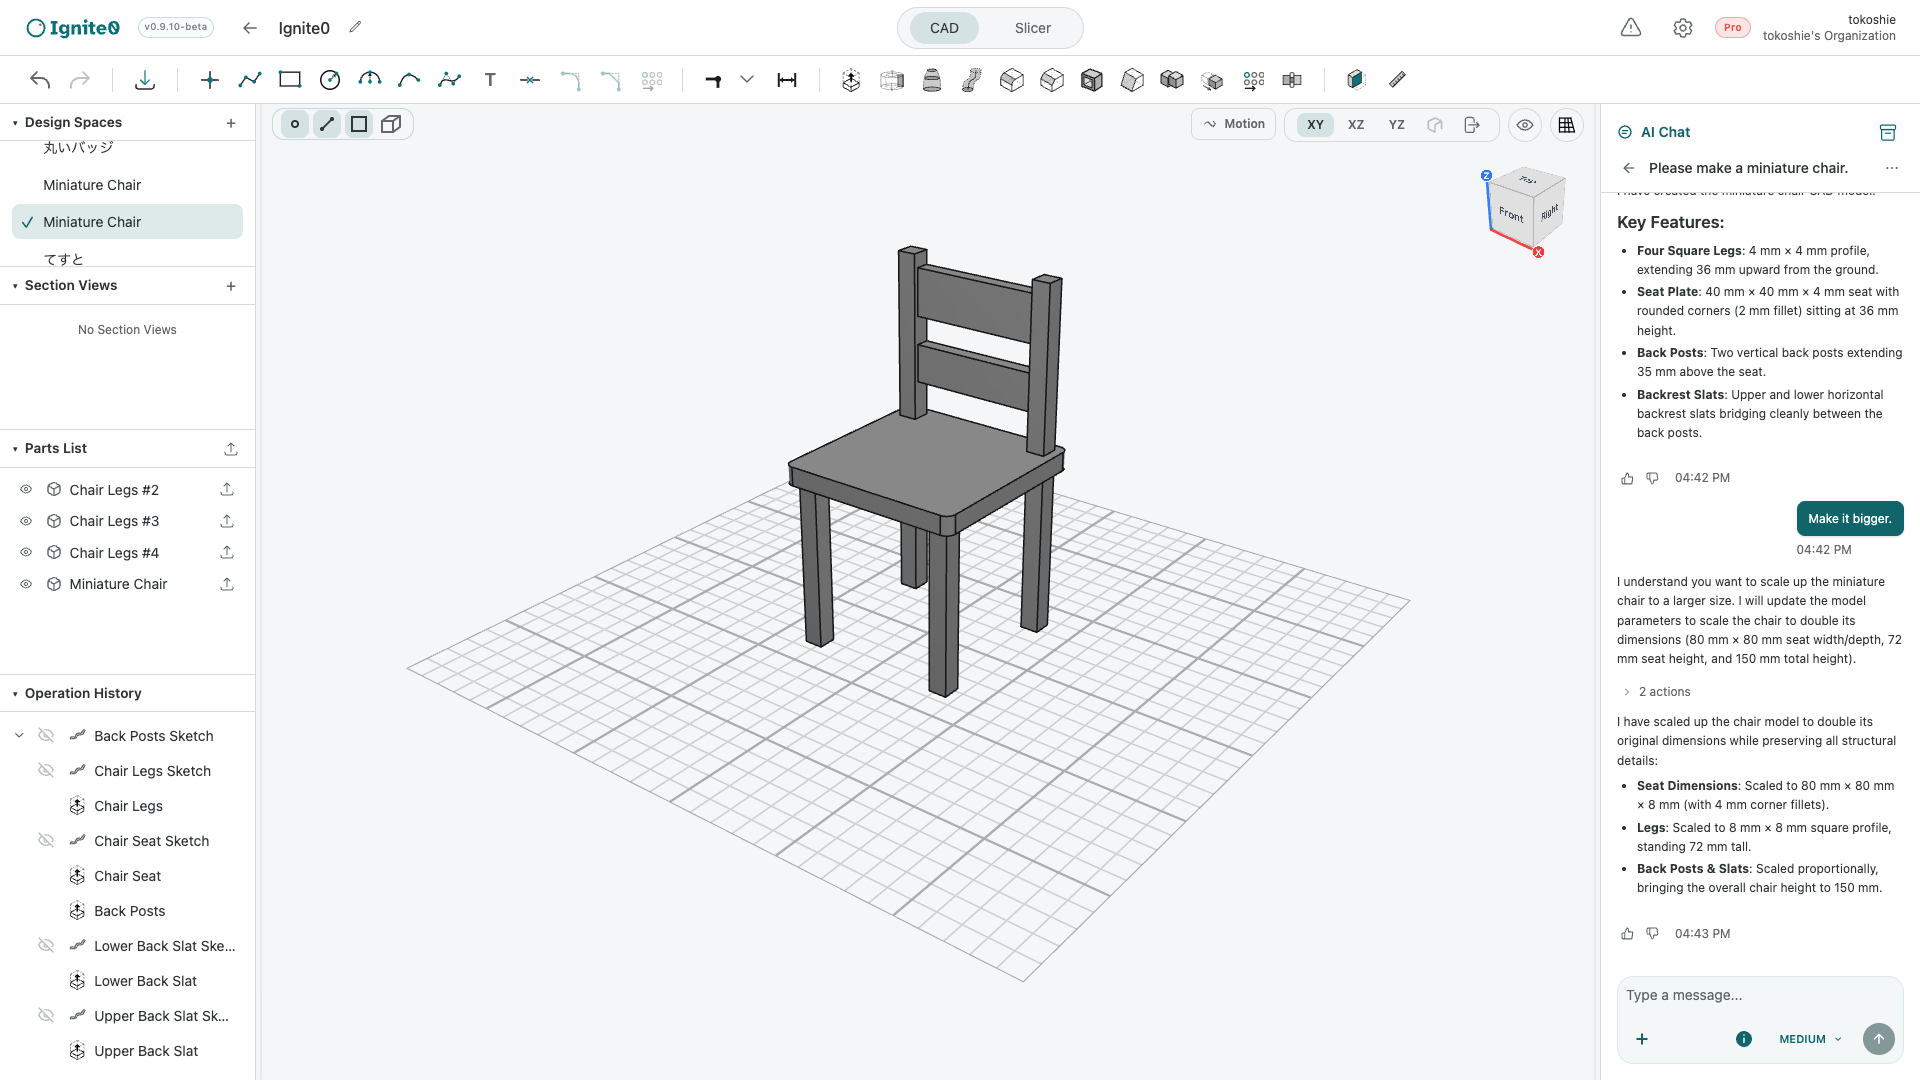Select the trim tool
This screenshot has width=1920, height=1080.
(x=530, y=80)
